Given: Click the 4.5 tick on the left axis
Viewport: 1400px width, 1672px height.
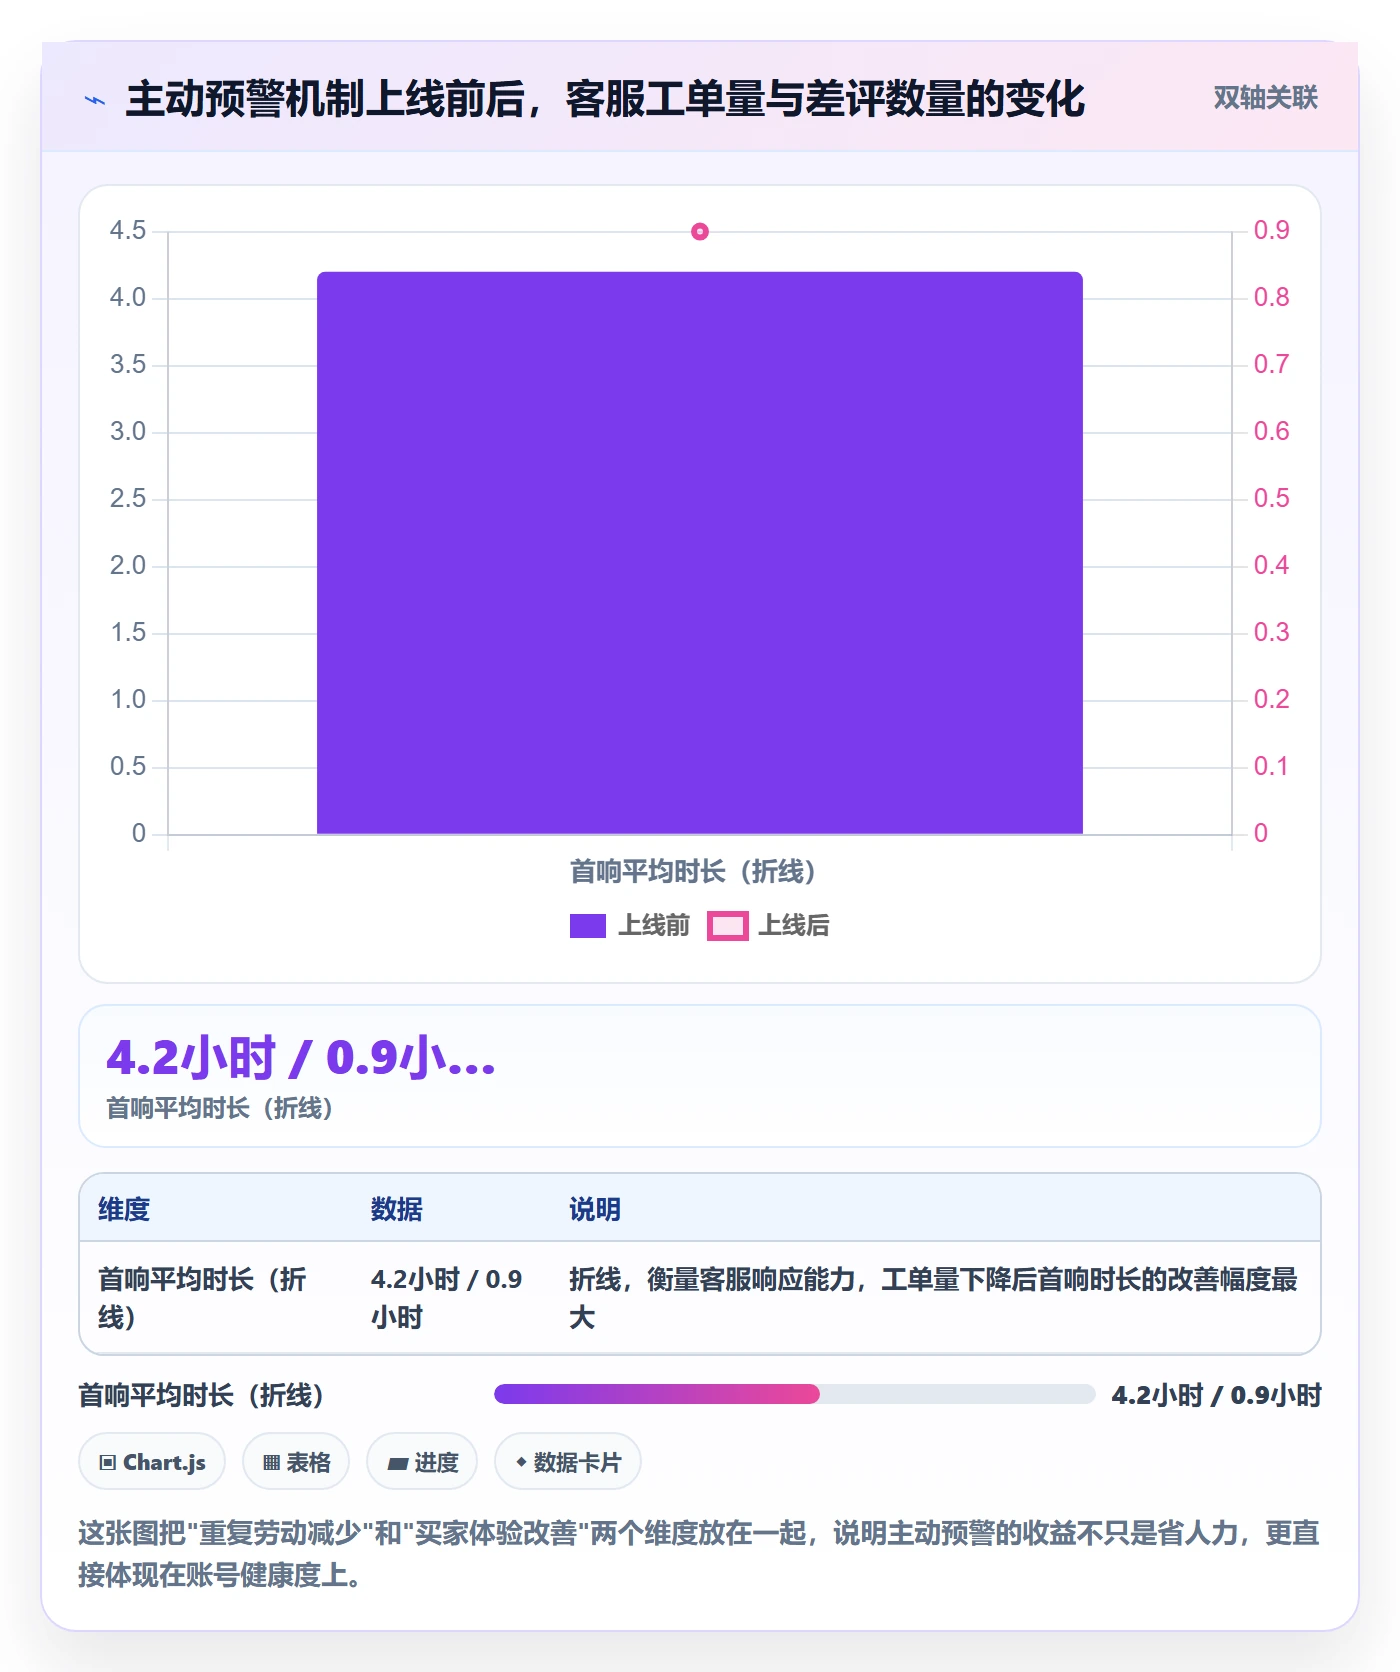Looking at the screenshot, I should point(128,231).
